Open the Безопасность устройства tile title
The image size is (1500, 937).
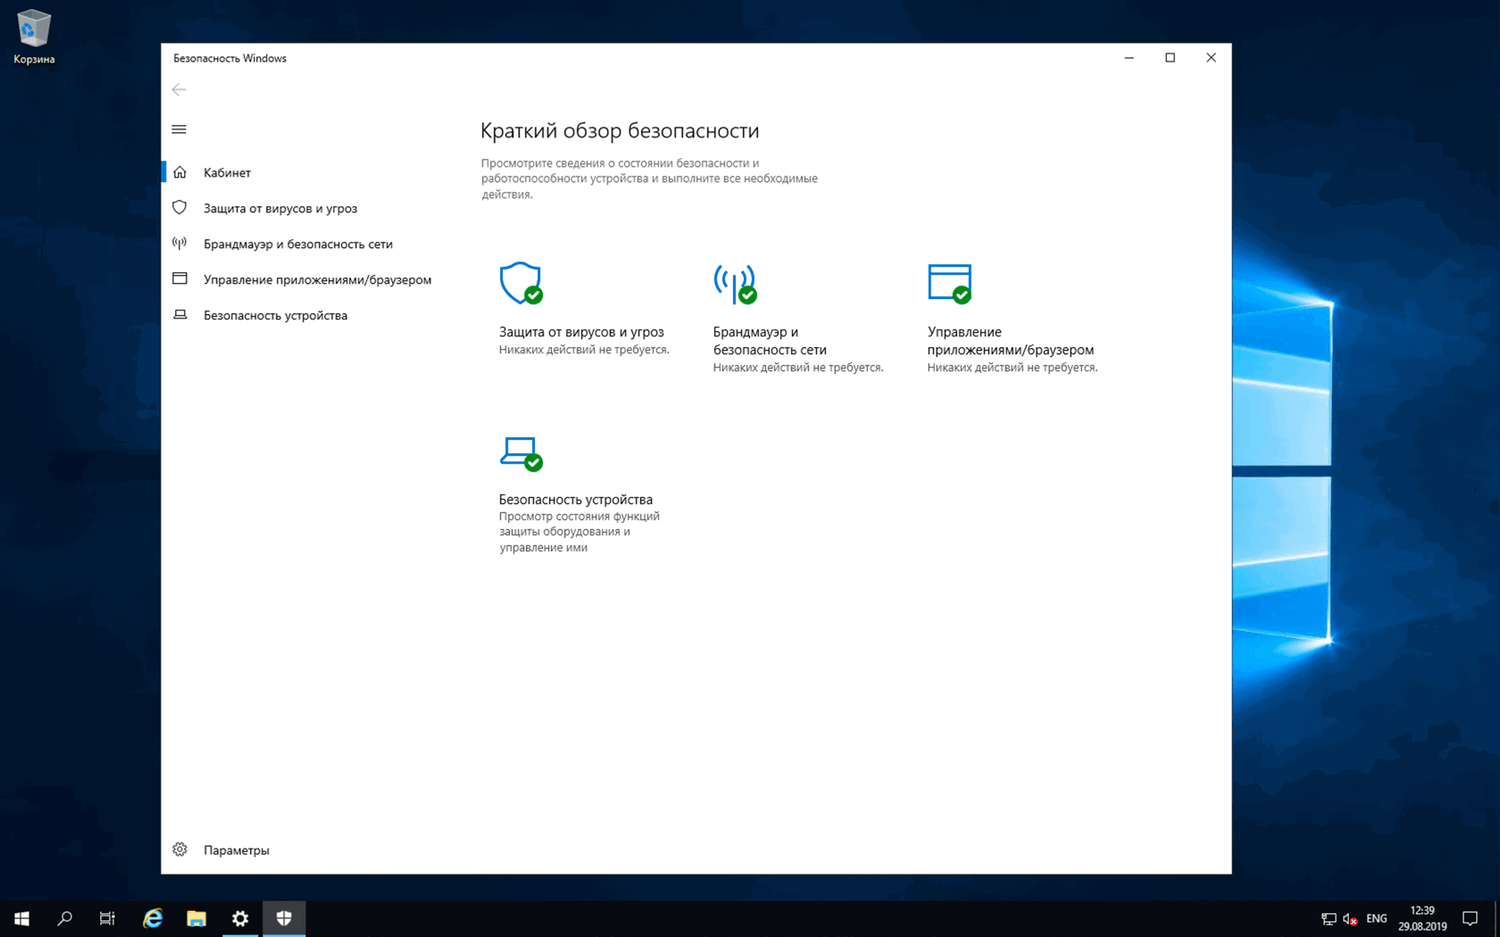pyautogui.click(x=575, y=499)
